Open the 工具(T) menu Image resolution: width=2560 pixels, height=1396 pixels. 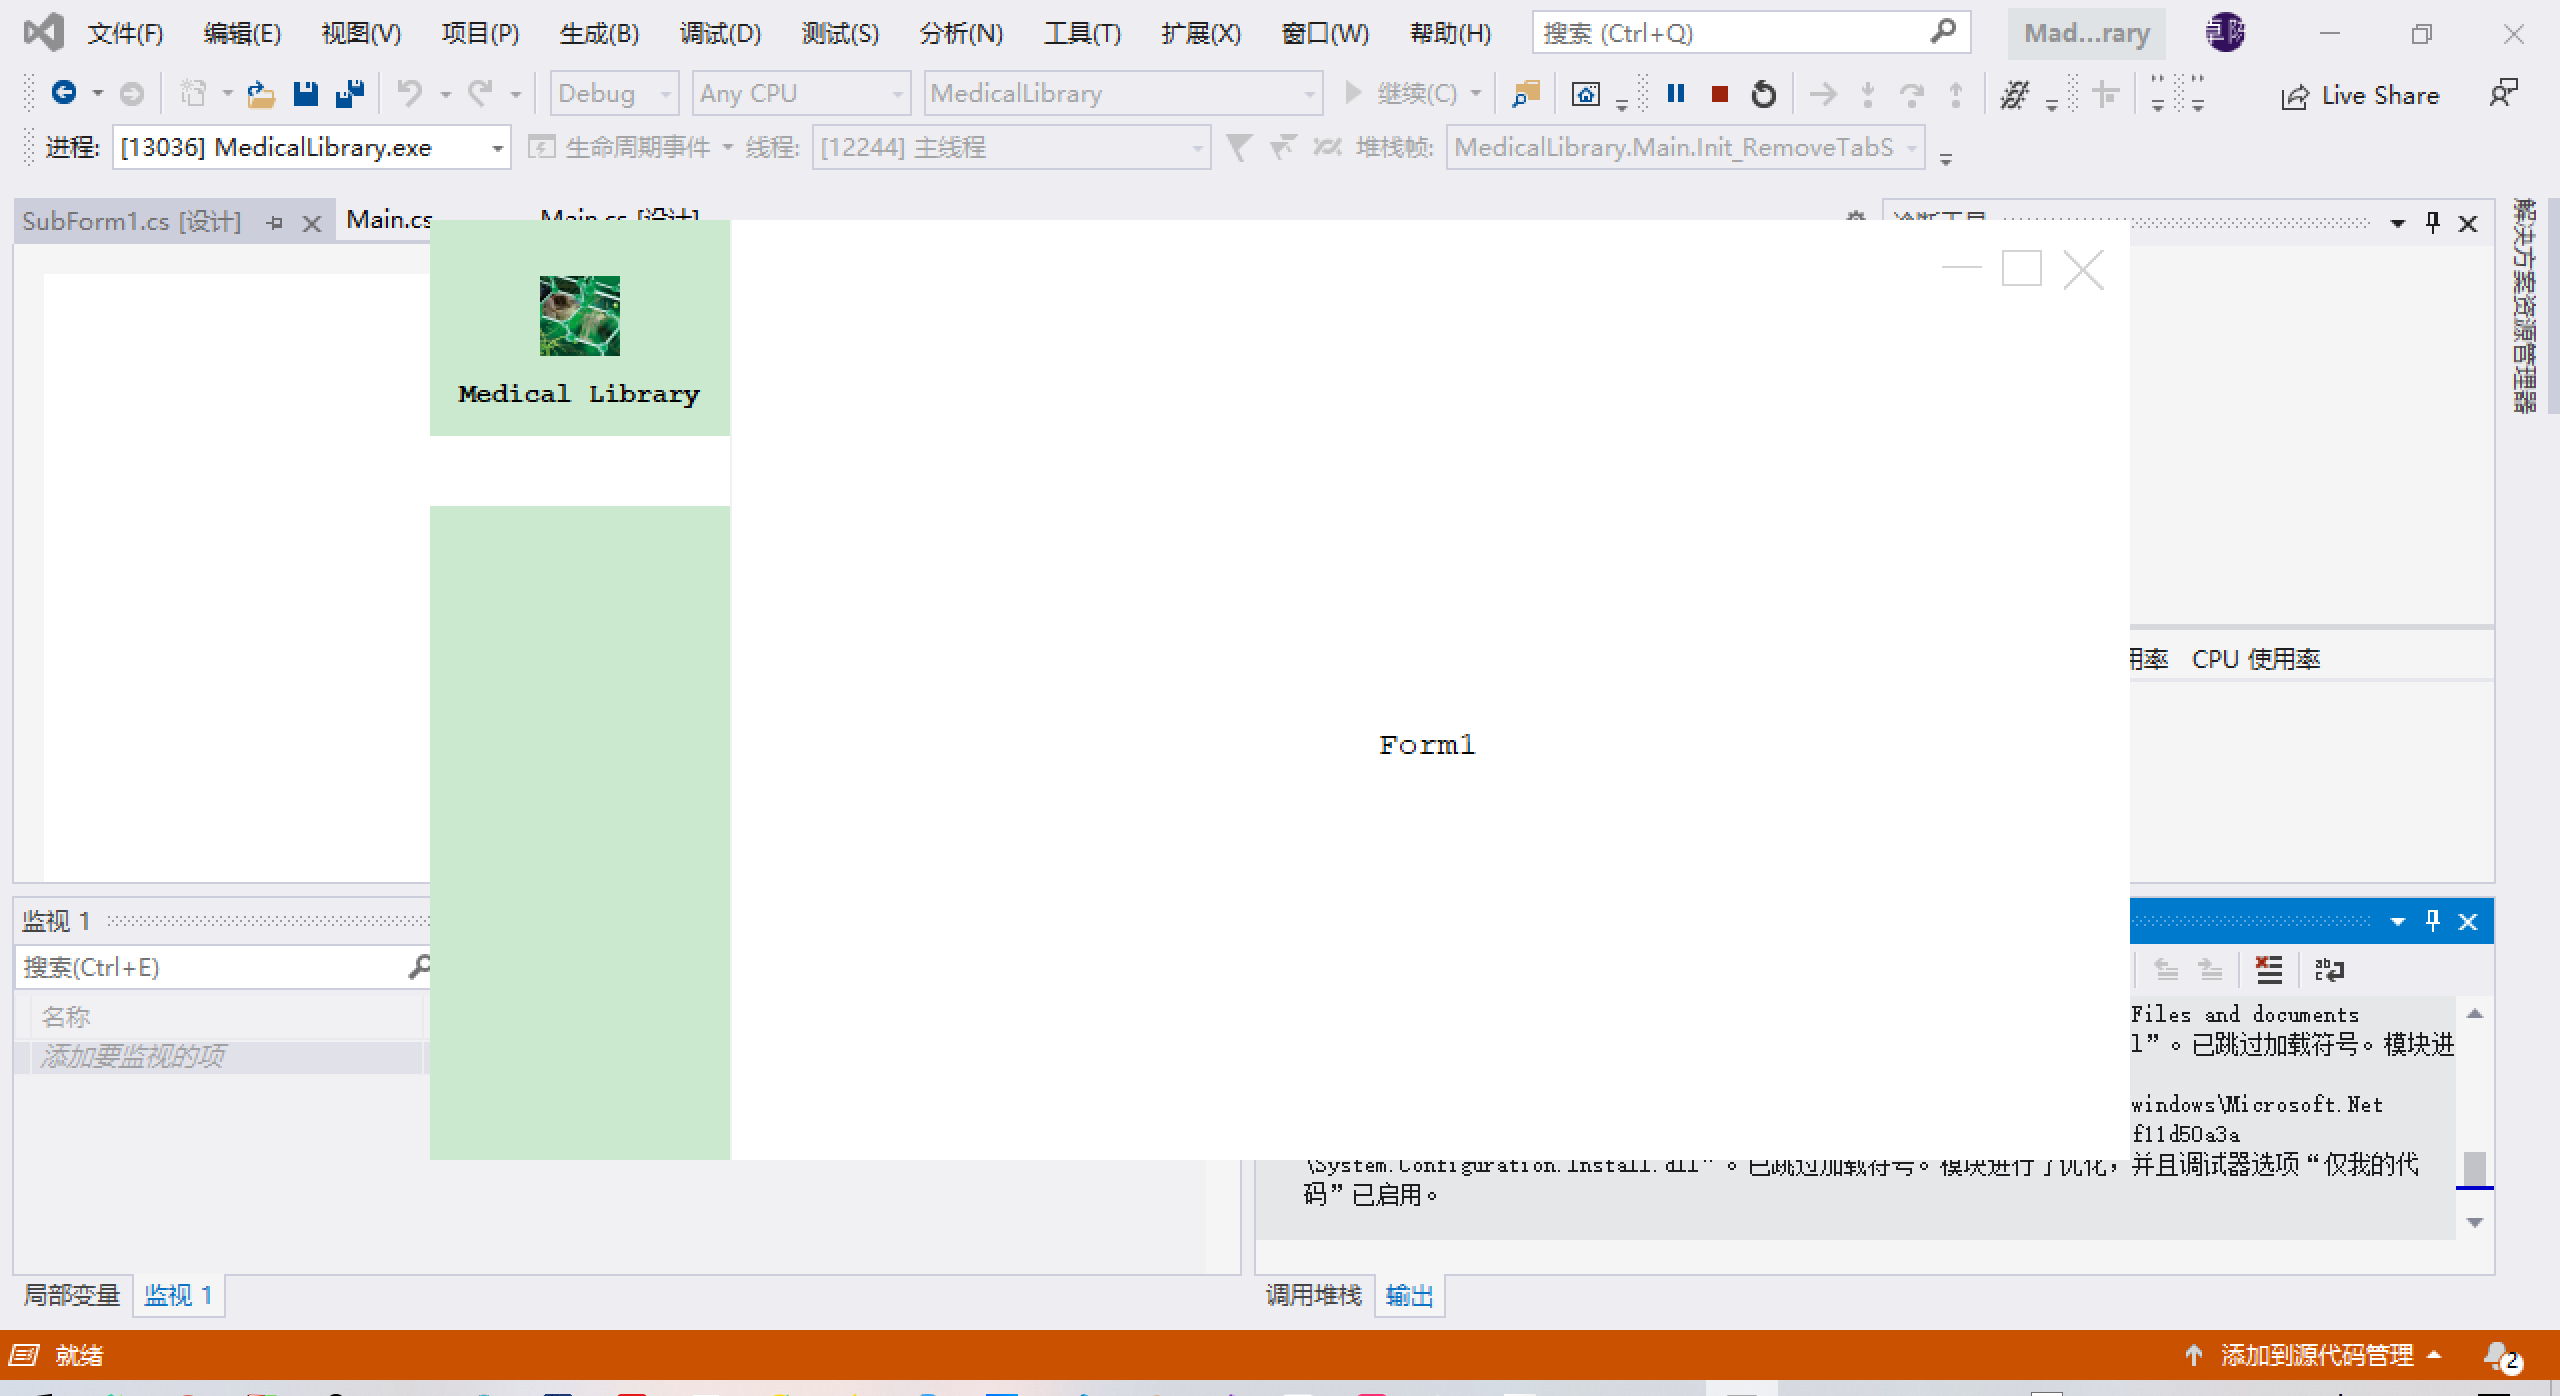point(1082,33)
